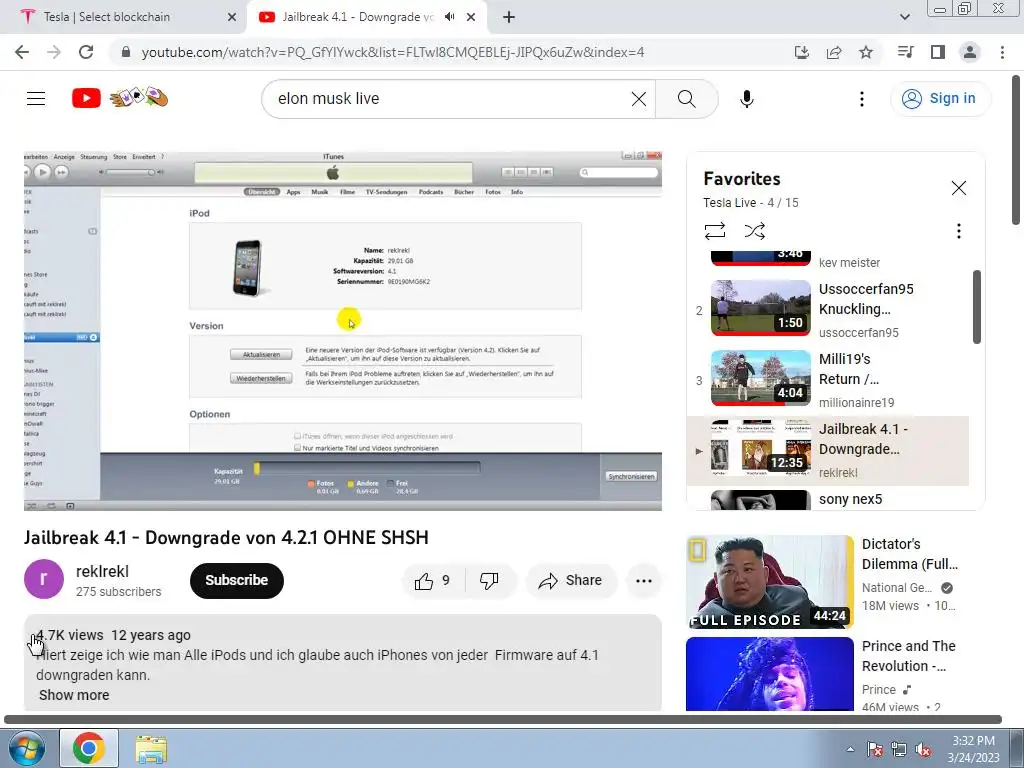Click the Dictator's Dilemma video title
Screen dimensions: 1024x768
909,554
